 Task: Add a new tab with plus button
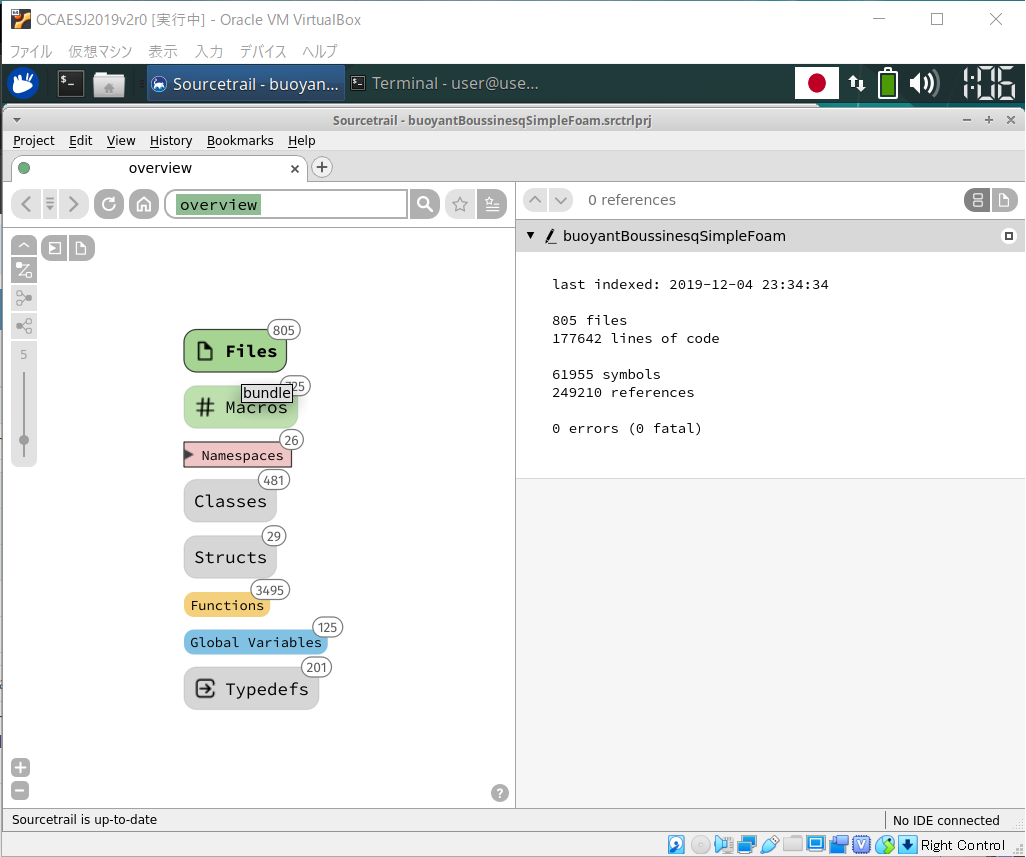tap(321, 167)
